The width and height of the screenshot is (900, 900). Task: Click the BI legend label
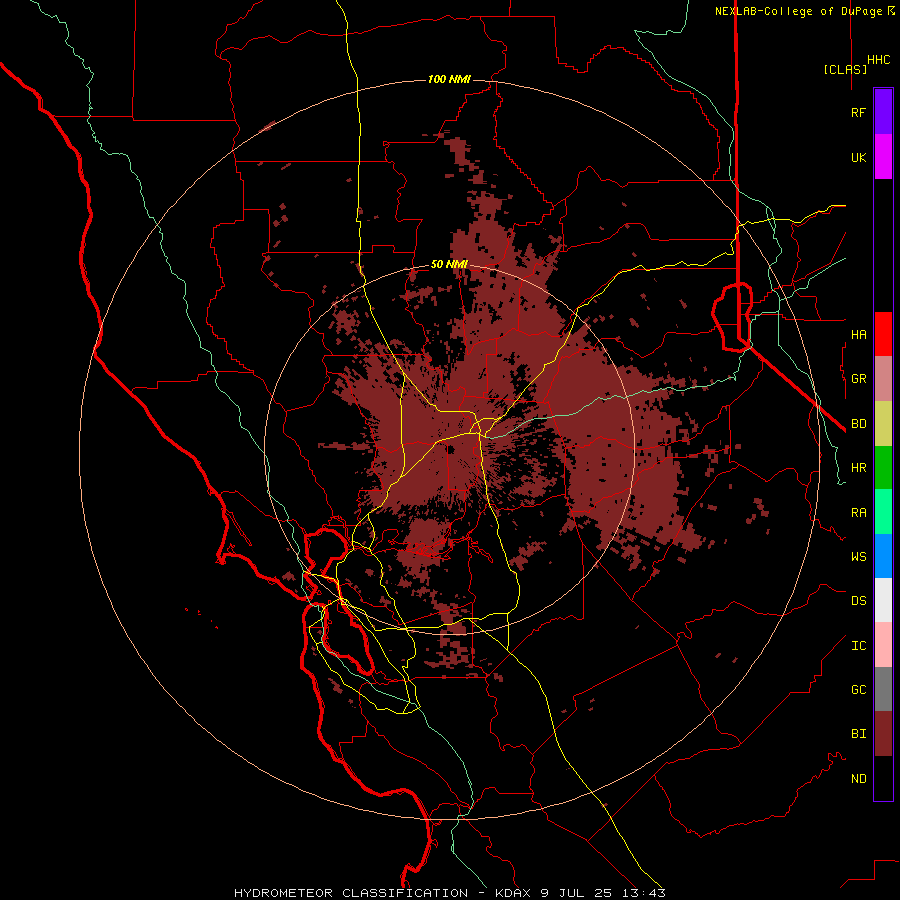click(858, 734)
